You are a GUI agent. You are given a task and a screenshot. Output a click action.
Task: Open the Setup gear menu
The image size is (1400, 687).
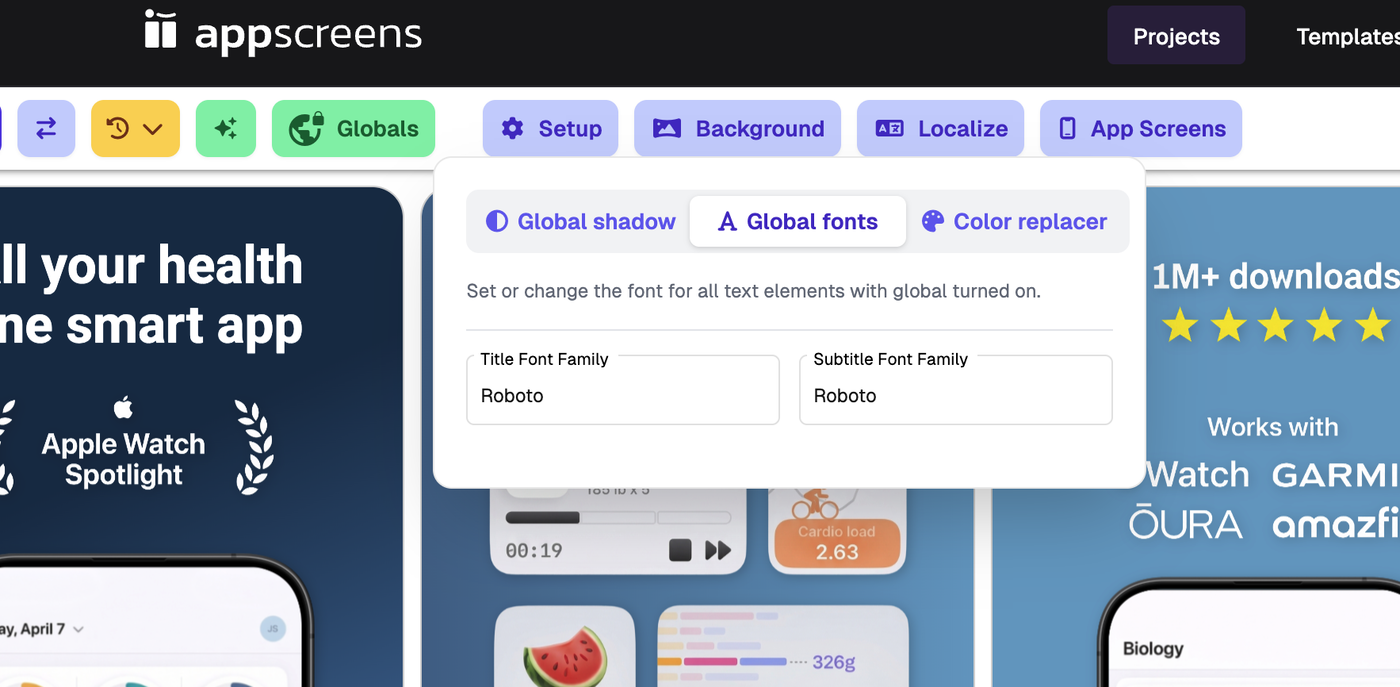(x=550, y=129)
